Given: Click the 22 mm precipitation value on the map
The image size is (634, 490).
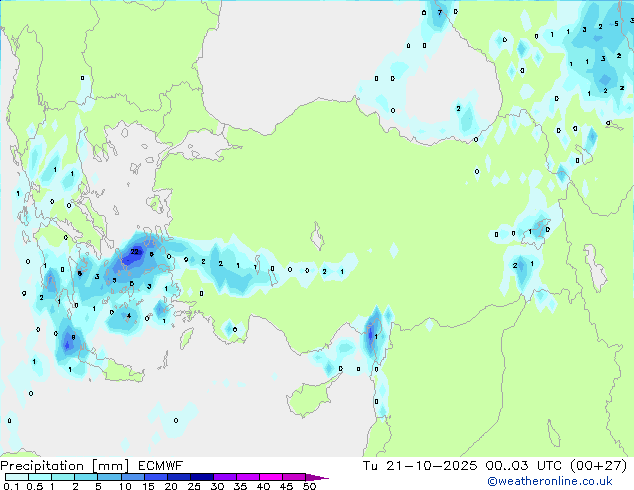Looking at the screenshot, I should pos(134,252).
